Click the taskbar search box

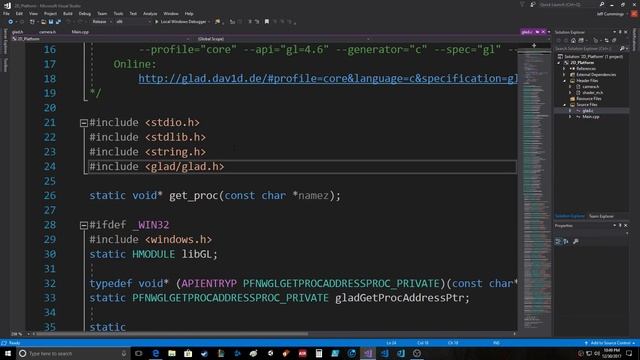click(x=73, y=353)
